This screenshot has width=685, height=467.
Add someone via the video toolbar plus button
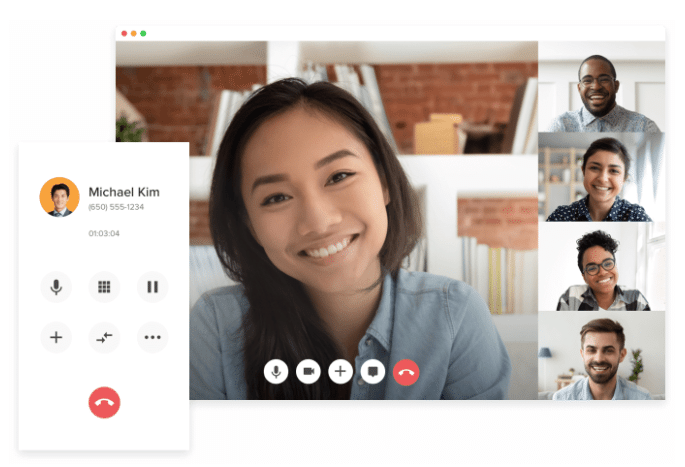pos(341,372)
